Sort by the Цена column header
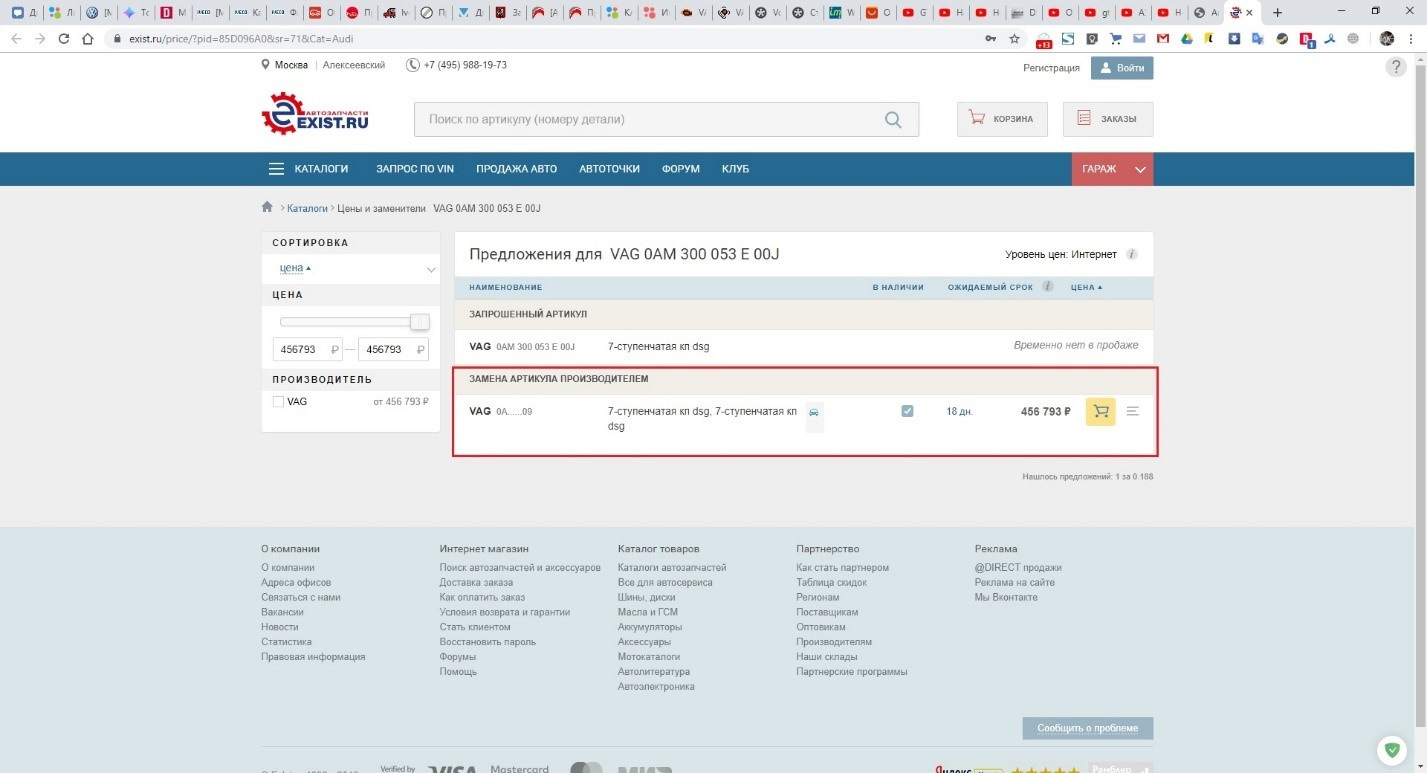 click(1087, 287)
